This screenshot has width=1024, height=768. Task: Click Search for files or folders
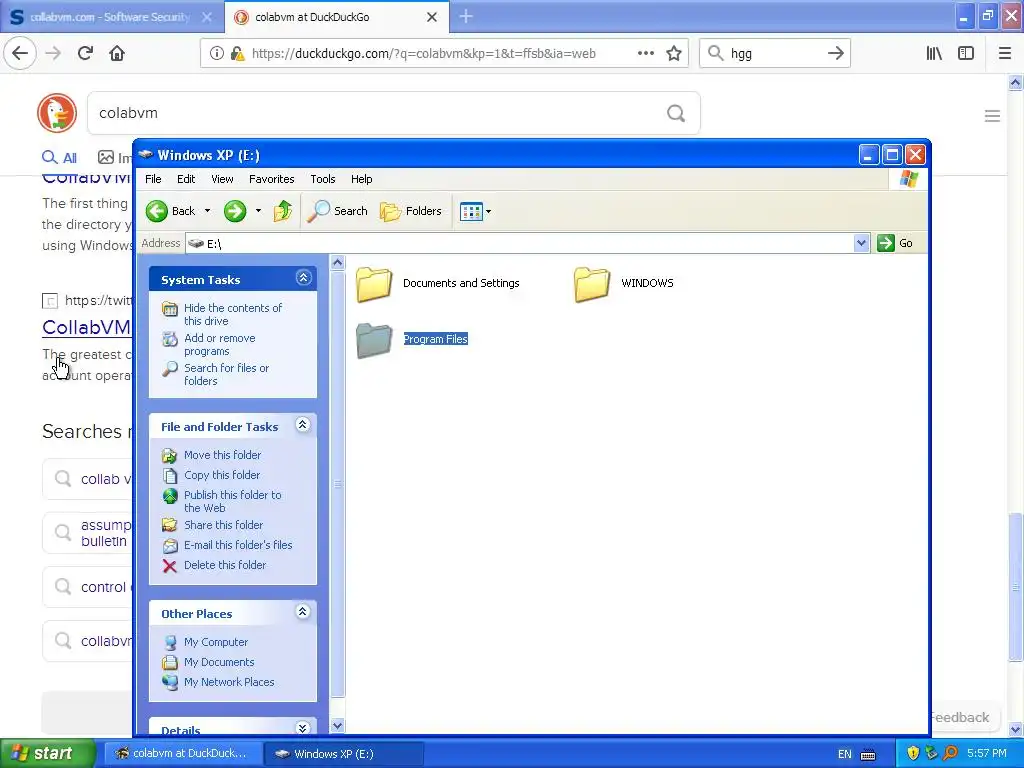point(226,374)
